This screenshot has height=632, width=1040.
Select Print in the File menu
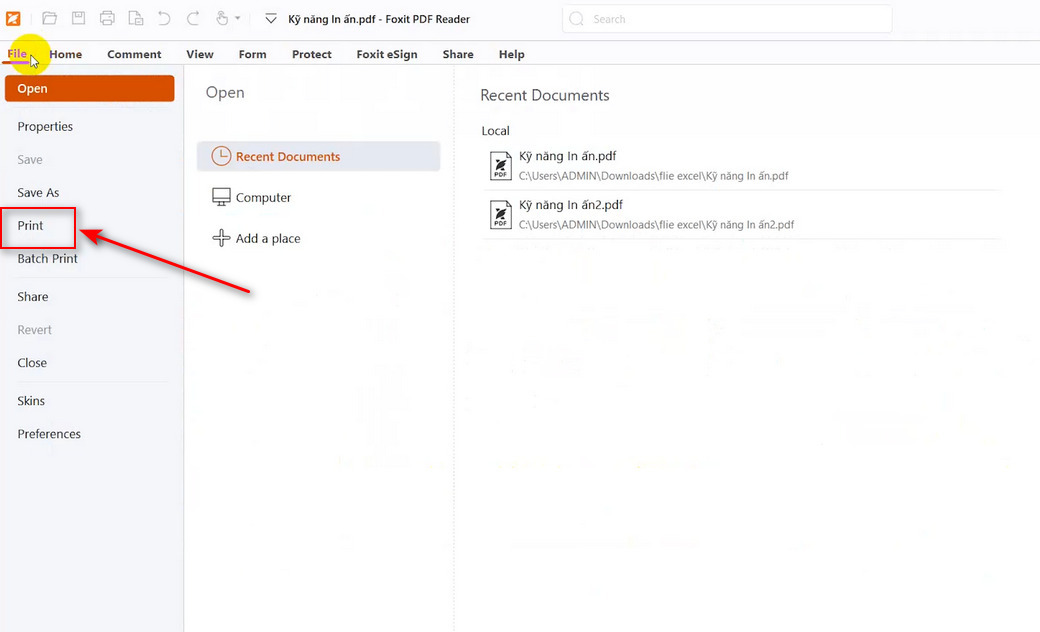pos(31,226)
